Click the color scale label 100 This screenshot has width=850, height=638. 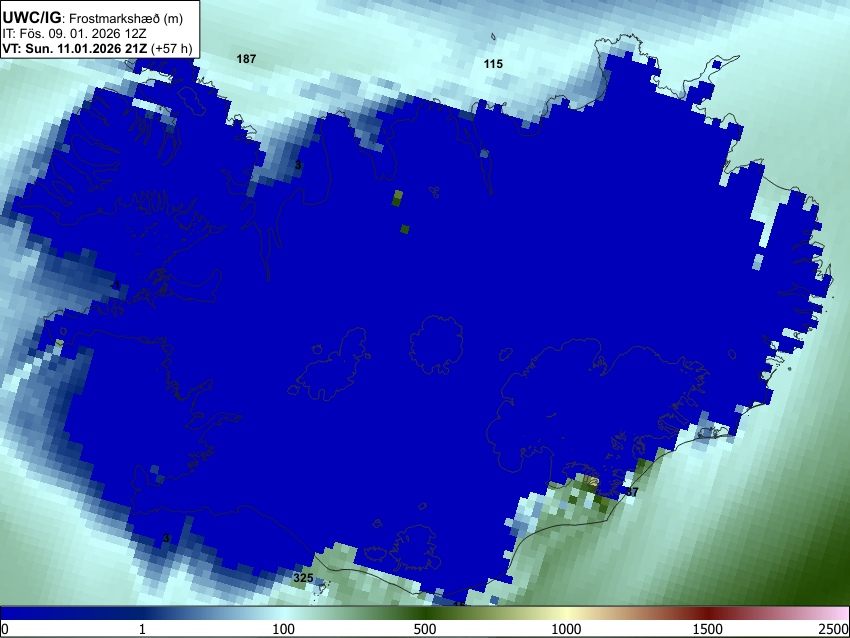[x=284, y=629]
